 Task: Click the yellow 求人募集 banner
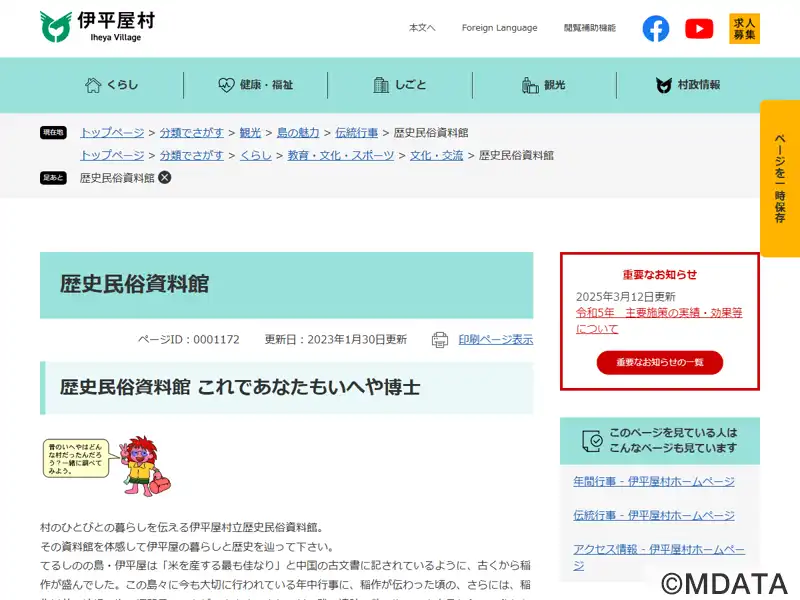tap(744, 29)
